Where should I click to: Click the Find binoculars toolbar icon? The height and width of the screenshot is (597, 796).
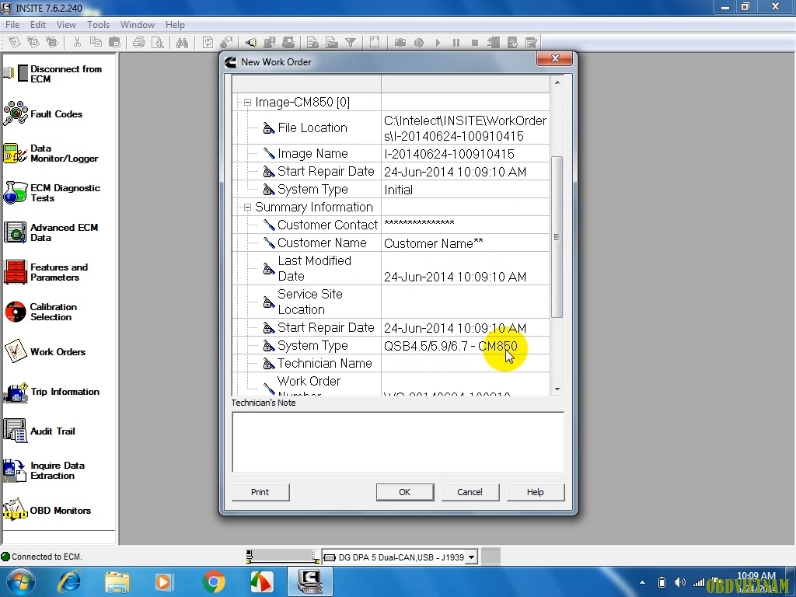point(182,43)
